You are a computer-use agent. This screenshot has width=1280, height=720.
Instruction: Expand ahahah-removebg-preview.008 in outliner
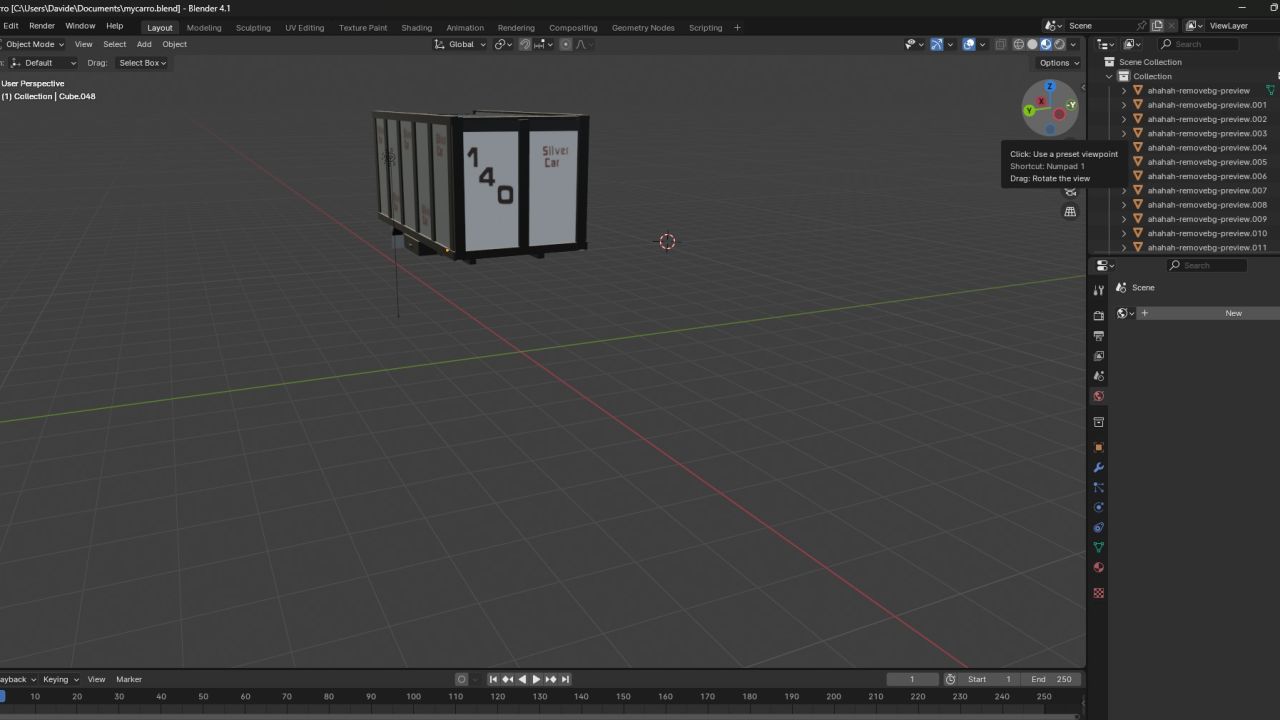(1124, 205)
